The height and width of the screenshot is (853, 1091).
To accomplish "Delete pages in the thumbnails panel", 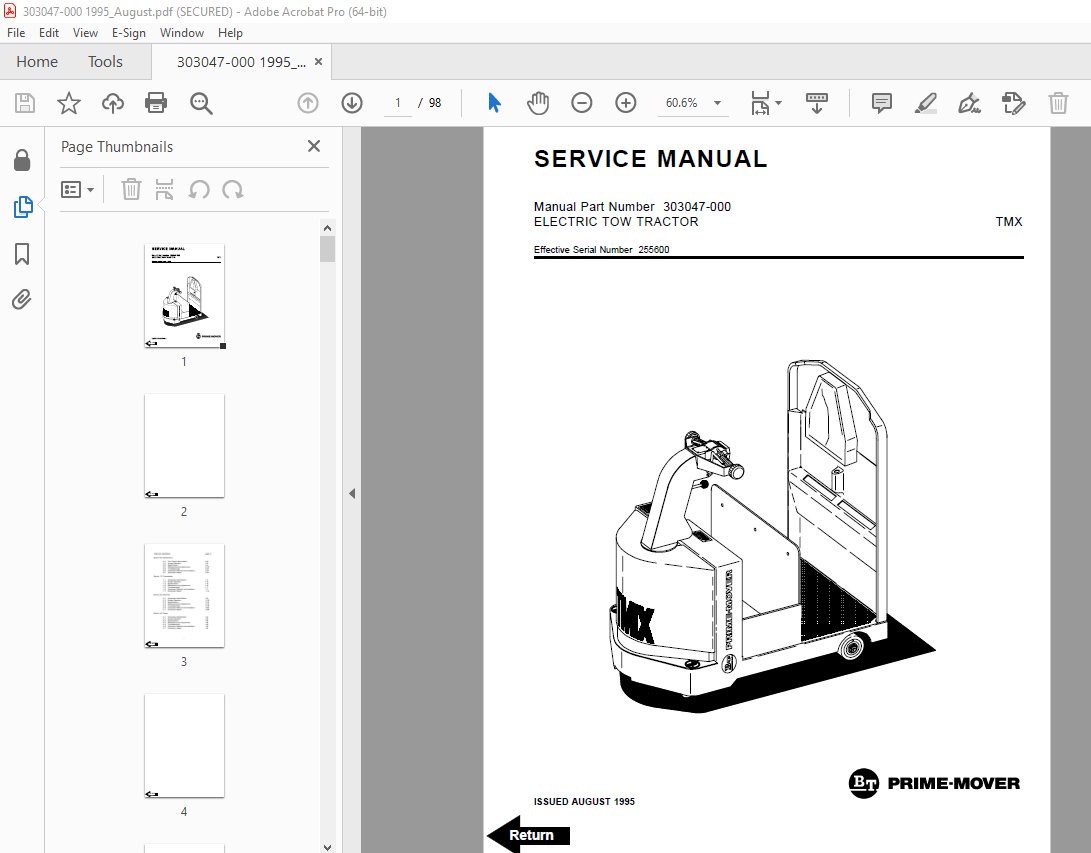I will [132, 189].
